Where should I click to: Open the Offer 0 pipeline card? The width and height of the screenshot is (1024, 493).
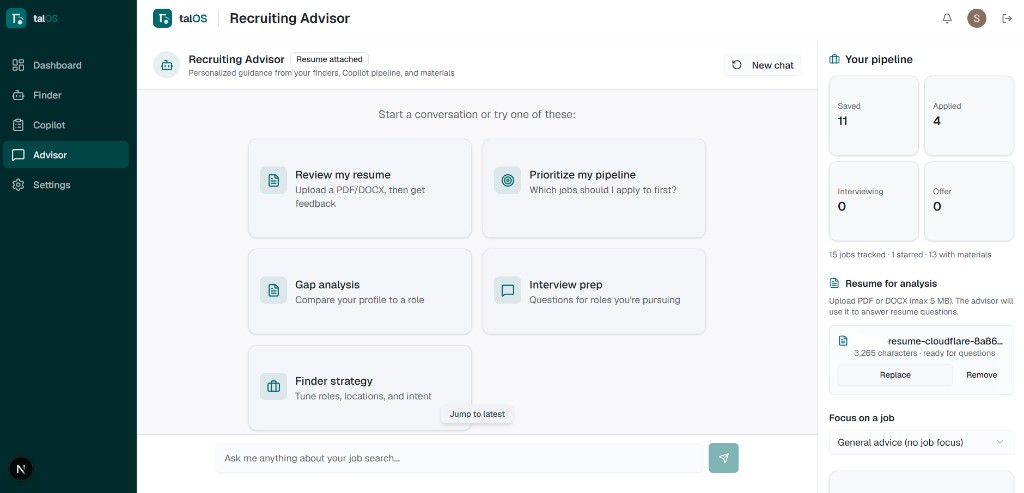(969, 201)
